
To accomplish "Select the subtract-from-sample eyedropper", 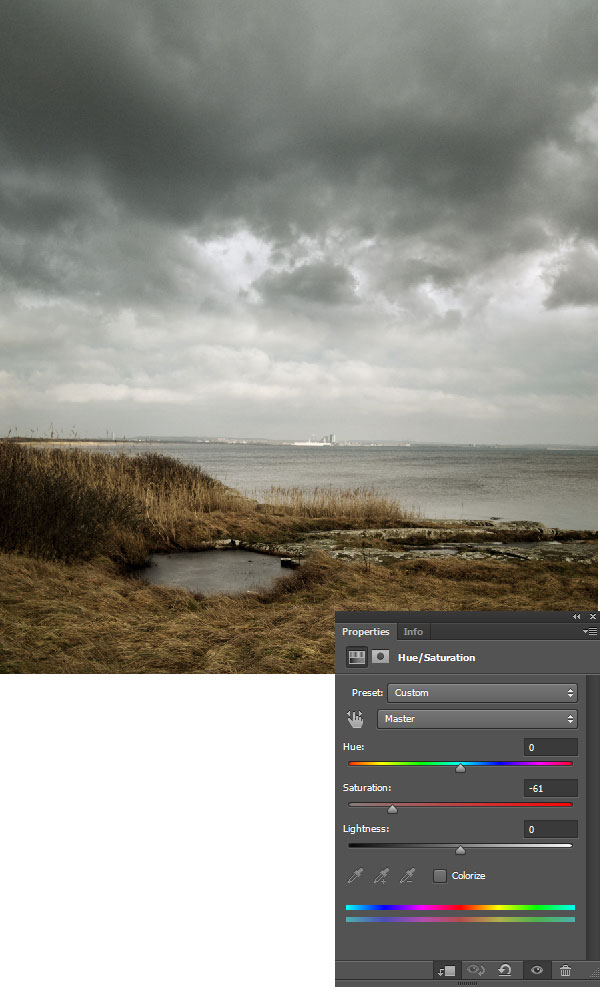I will [x=408, y=876].
